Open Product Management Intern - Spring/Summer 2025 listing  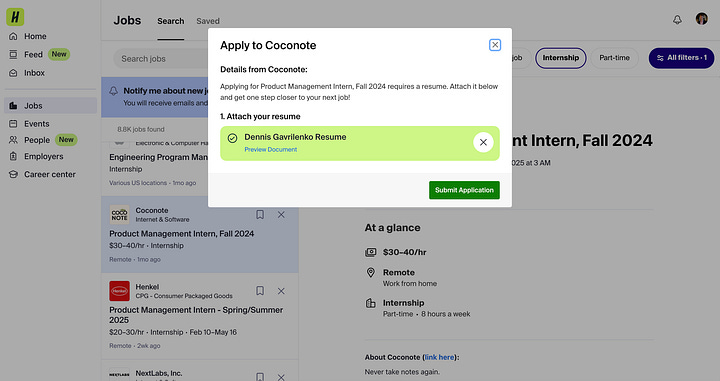tap(196, 315)
